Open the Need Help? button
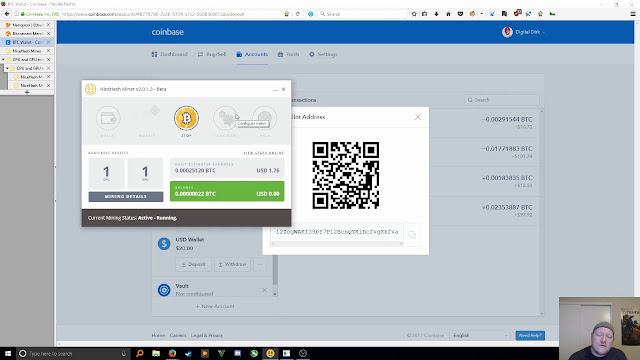 pyautogui.click(x=530, y=336)
